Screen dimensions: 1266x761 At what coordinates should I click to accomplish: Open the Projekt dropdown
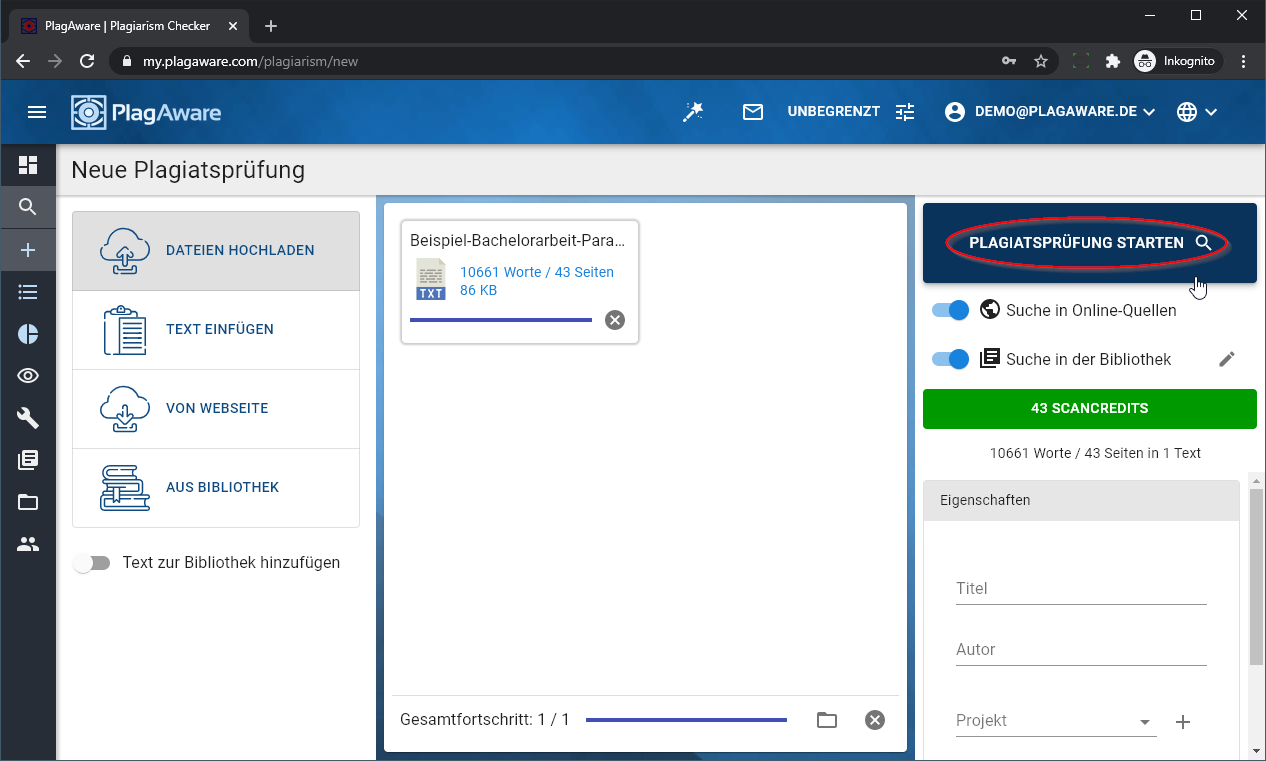1056,721
